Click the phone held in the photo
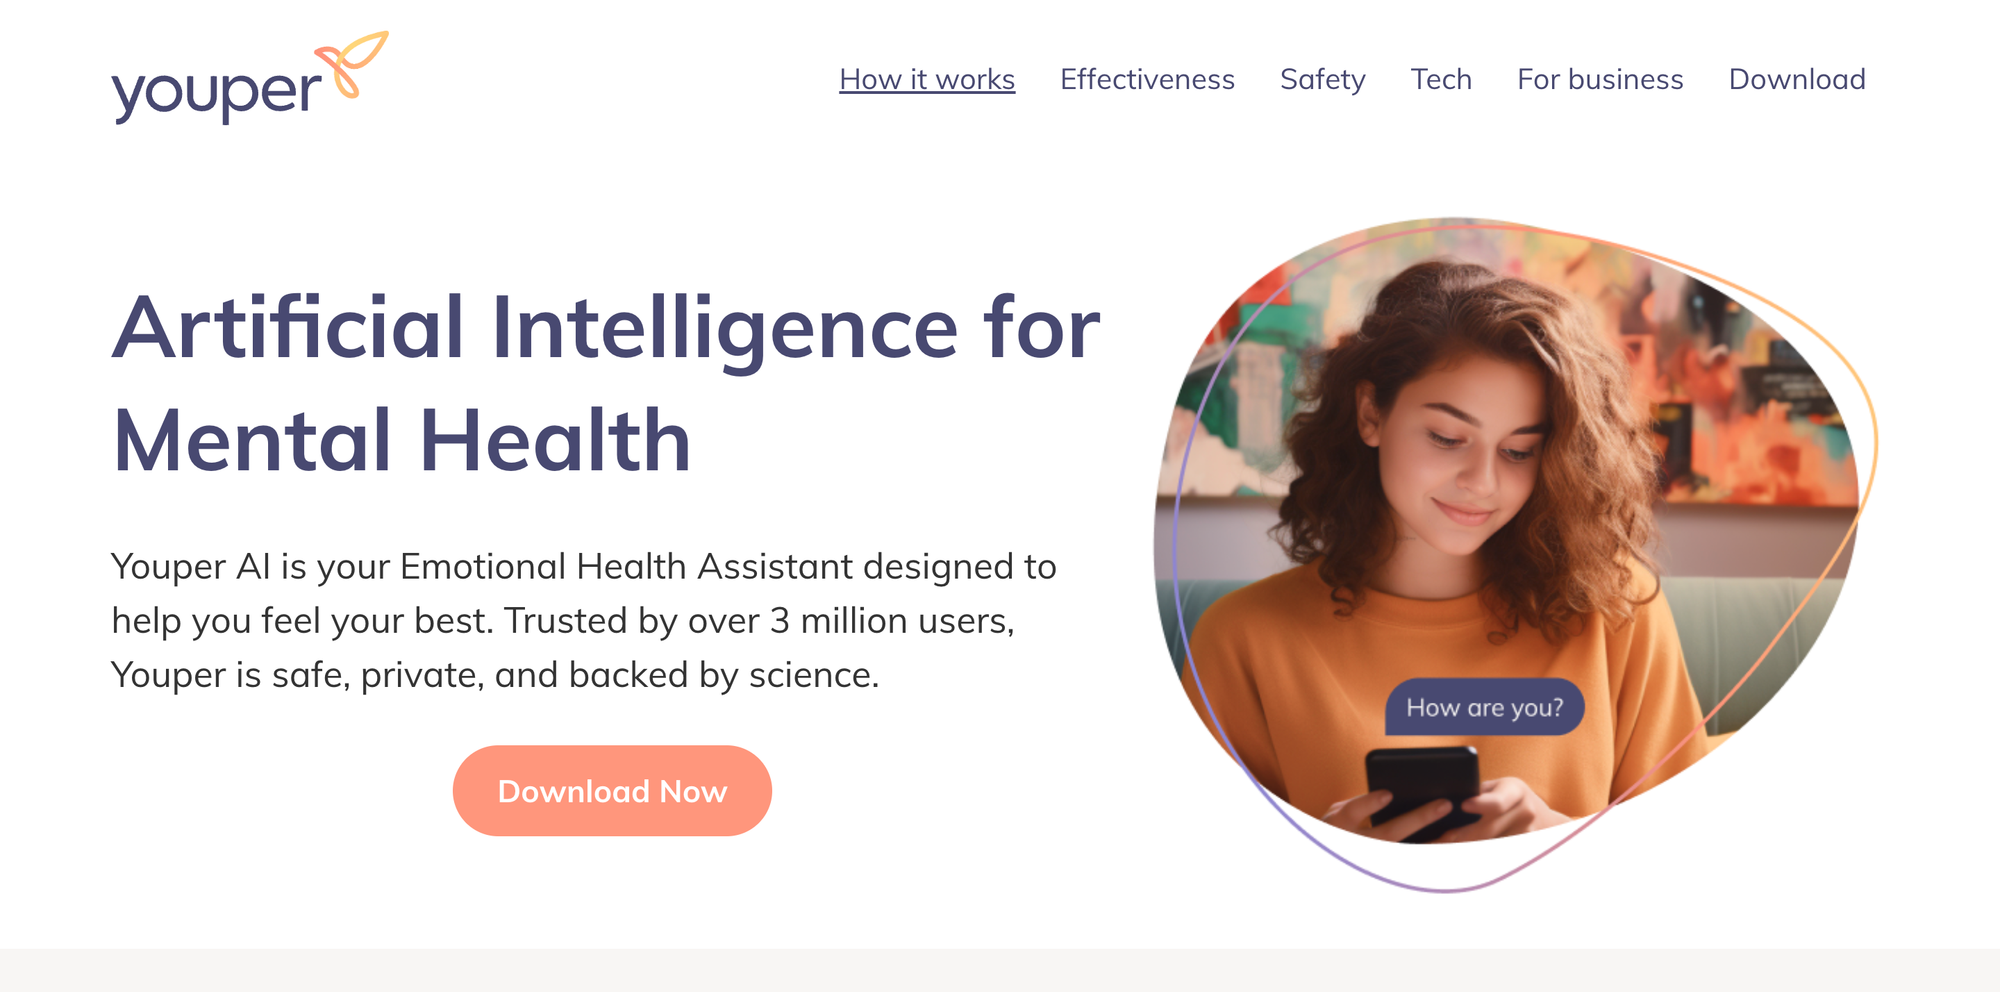Image resolution: width=2000 pixels, height=992 pixels. tap(1422, 790)
